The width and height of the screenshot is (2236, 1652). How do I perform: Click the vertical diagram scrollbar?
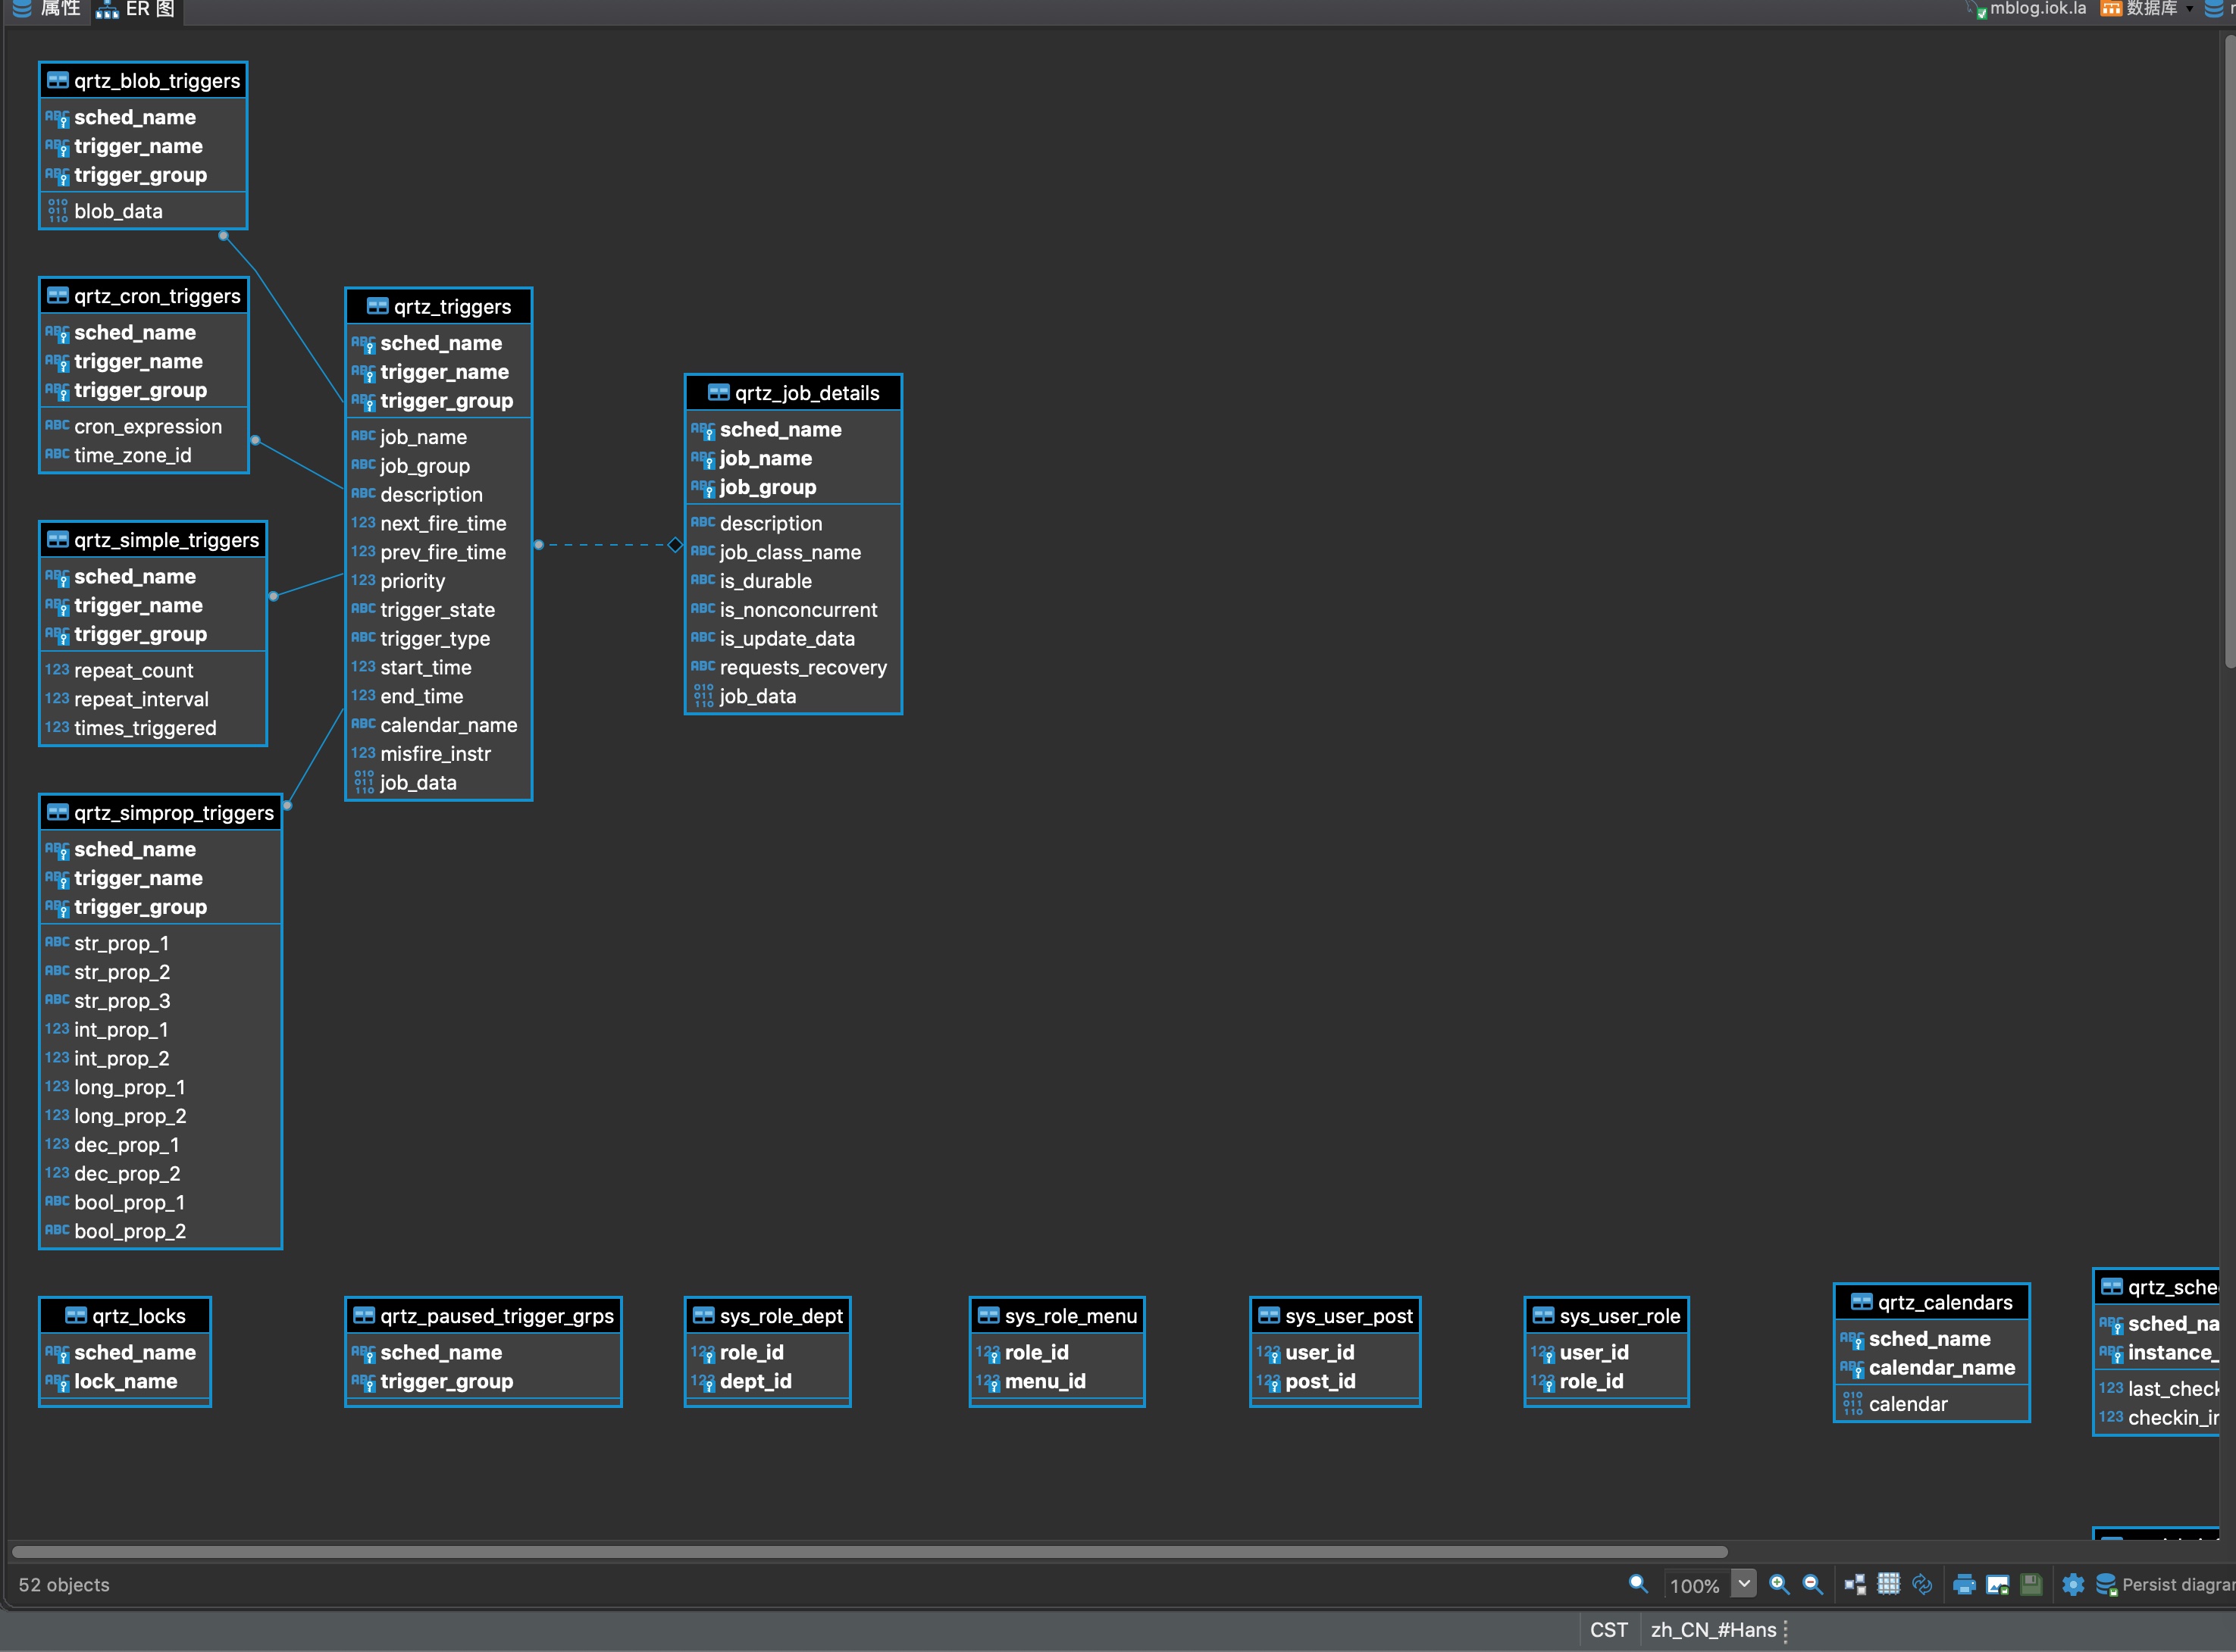coord(2230,352)
